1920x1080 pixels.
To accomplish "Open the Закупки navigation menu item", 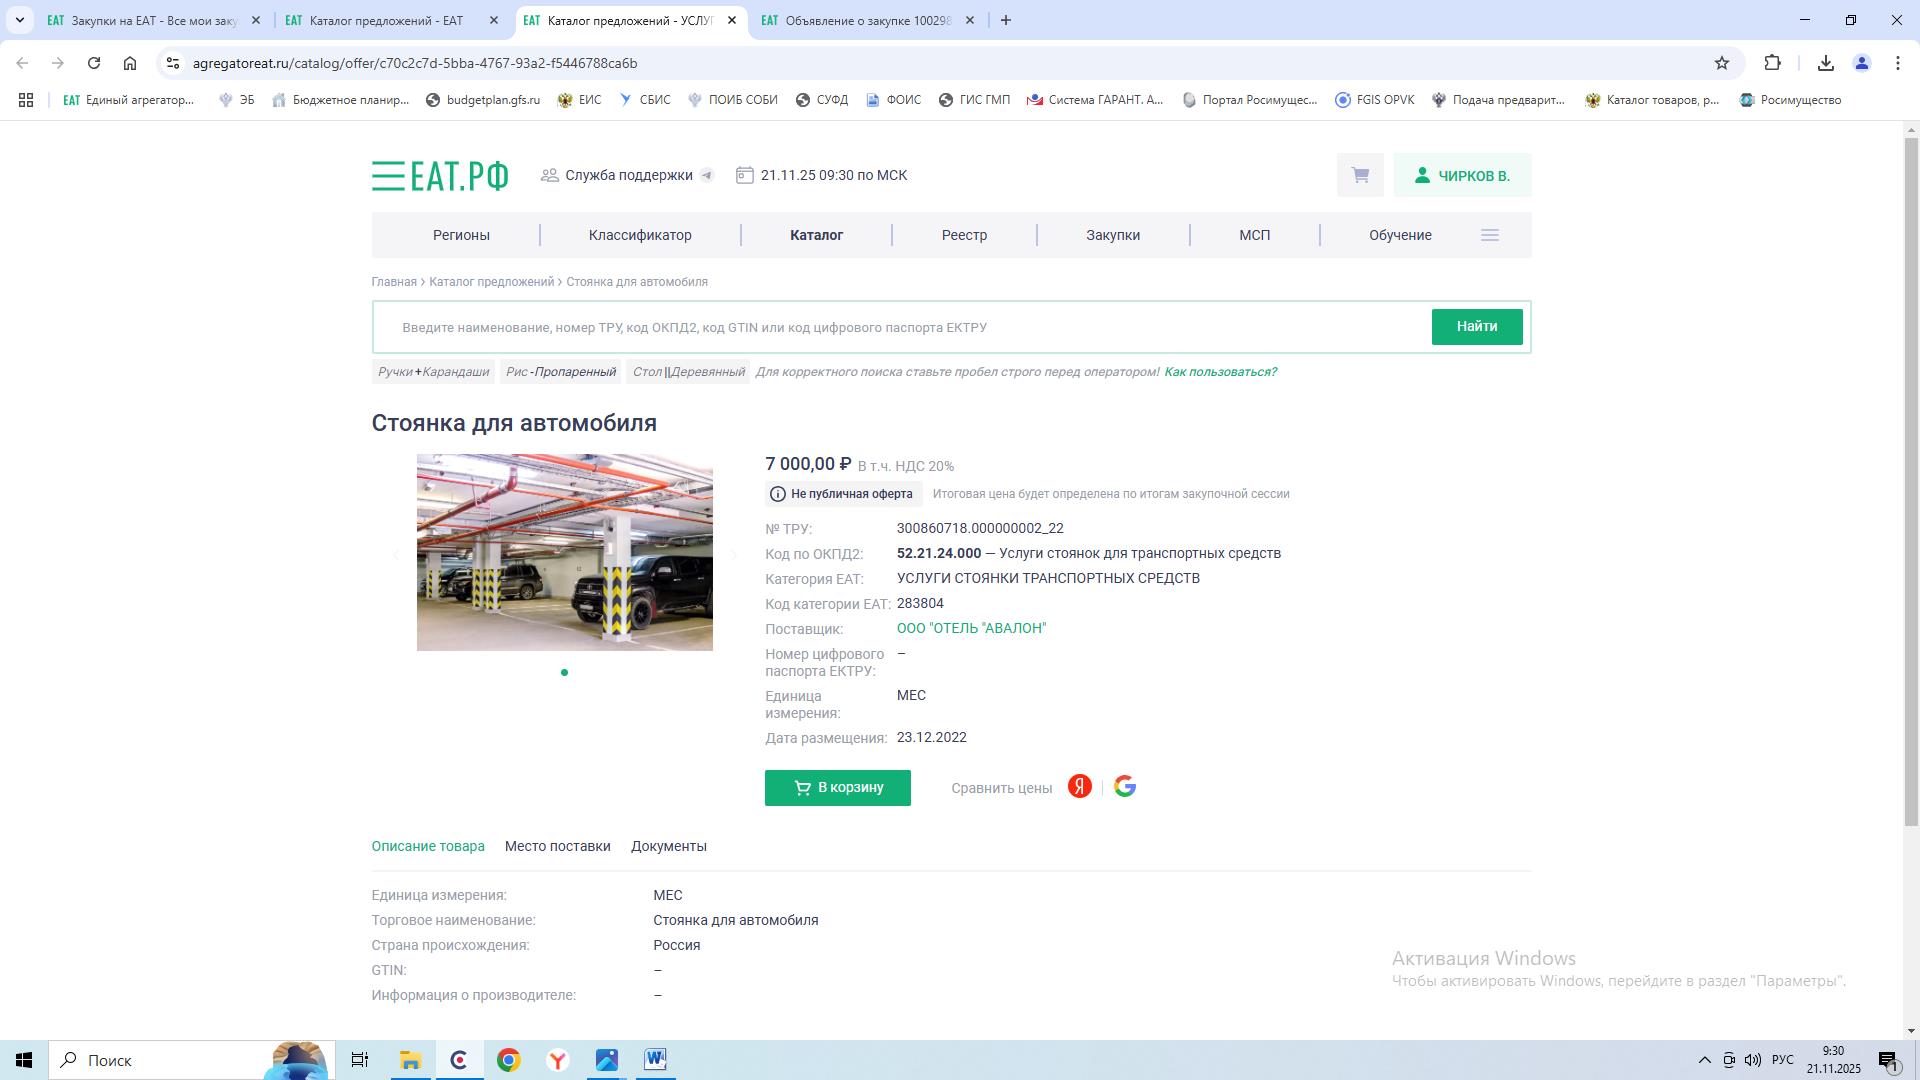I will pos(1113,235).
